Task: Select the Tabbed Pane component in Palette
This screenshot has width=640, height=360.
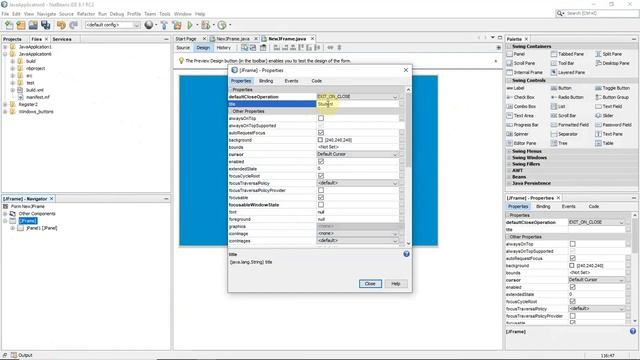Action: pos(567,54)
